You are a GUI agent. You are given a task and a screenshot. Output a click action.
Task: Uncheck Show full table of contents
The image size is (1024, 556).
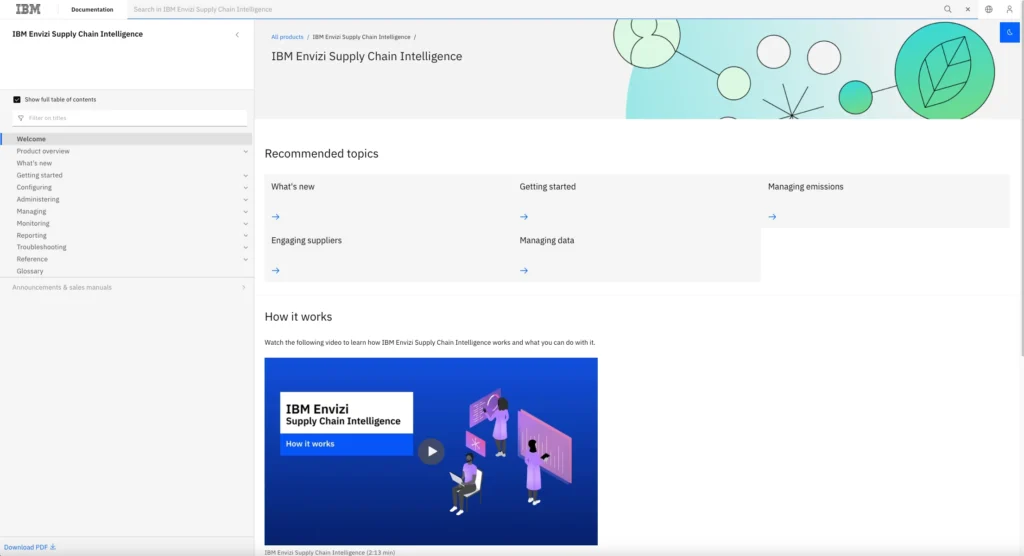tap(17, 100)
